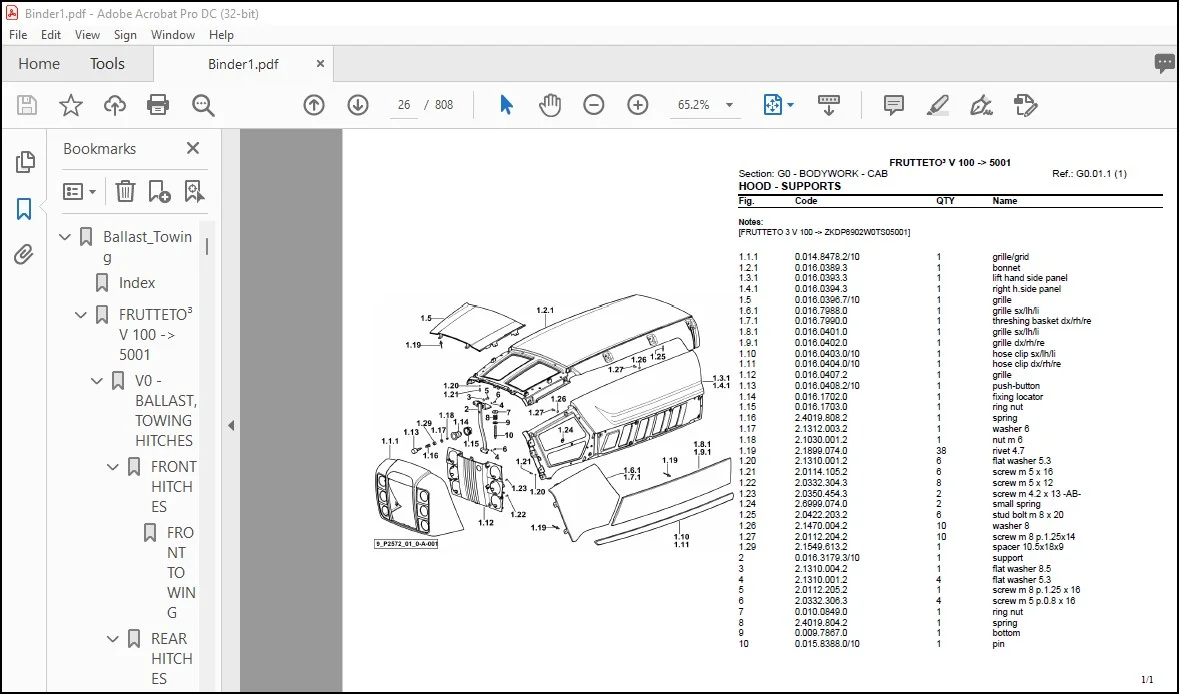The width and height of the screenshot is (1179, 694).
Task: Select the Highlight text tool
Action: [x=937, y=105]
